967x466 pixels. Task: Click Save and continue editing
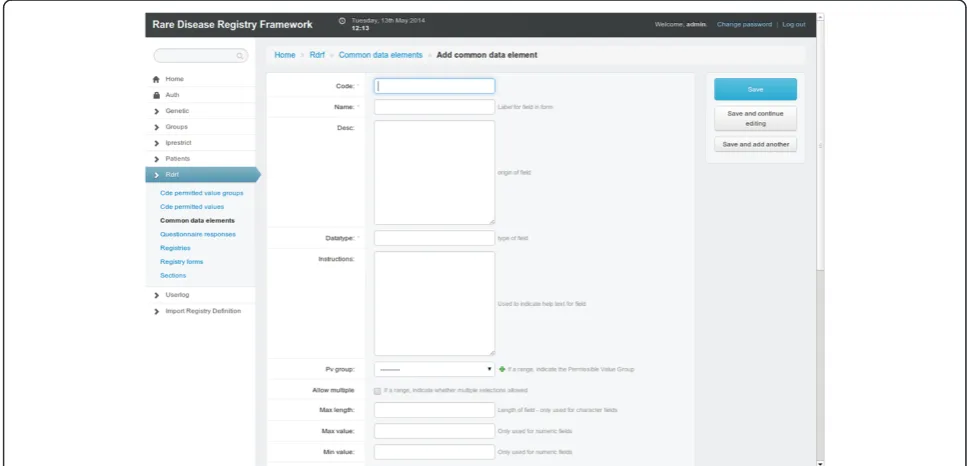[755, 118]
